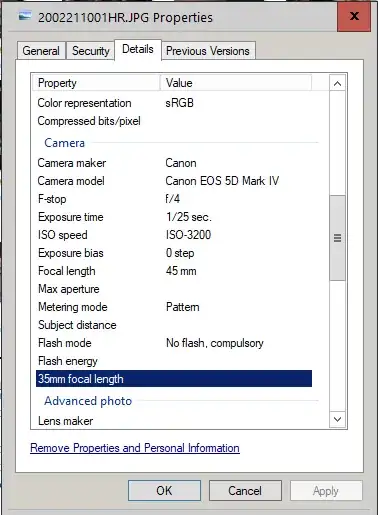
Task: Switch to the General tab
Action: coord(41,51)
